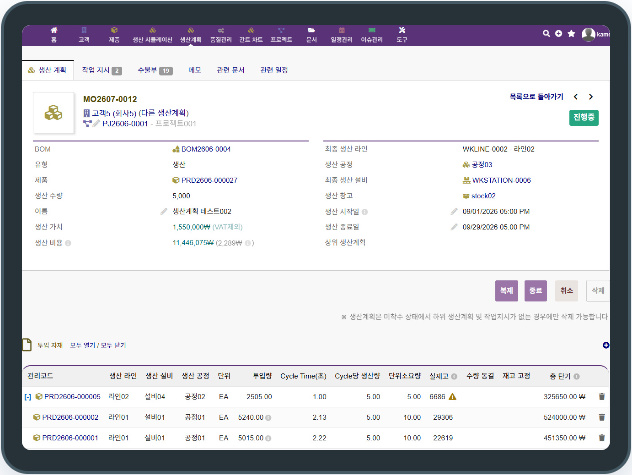Click the 종료 finish button

(x=536, y=291)
